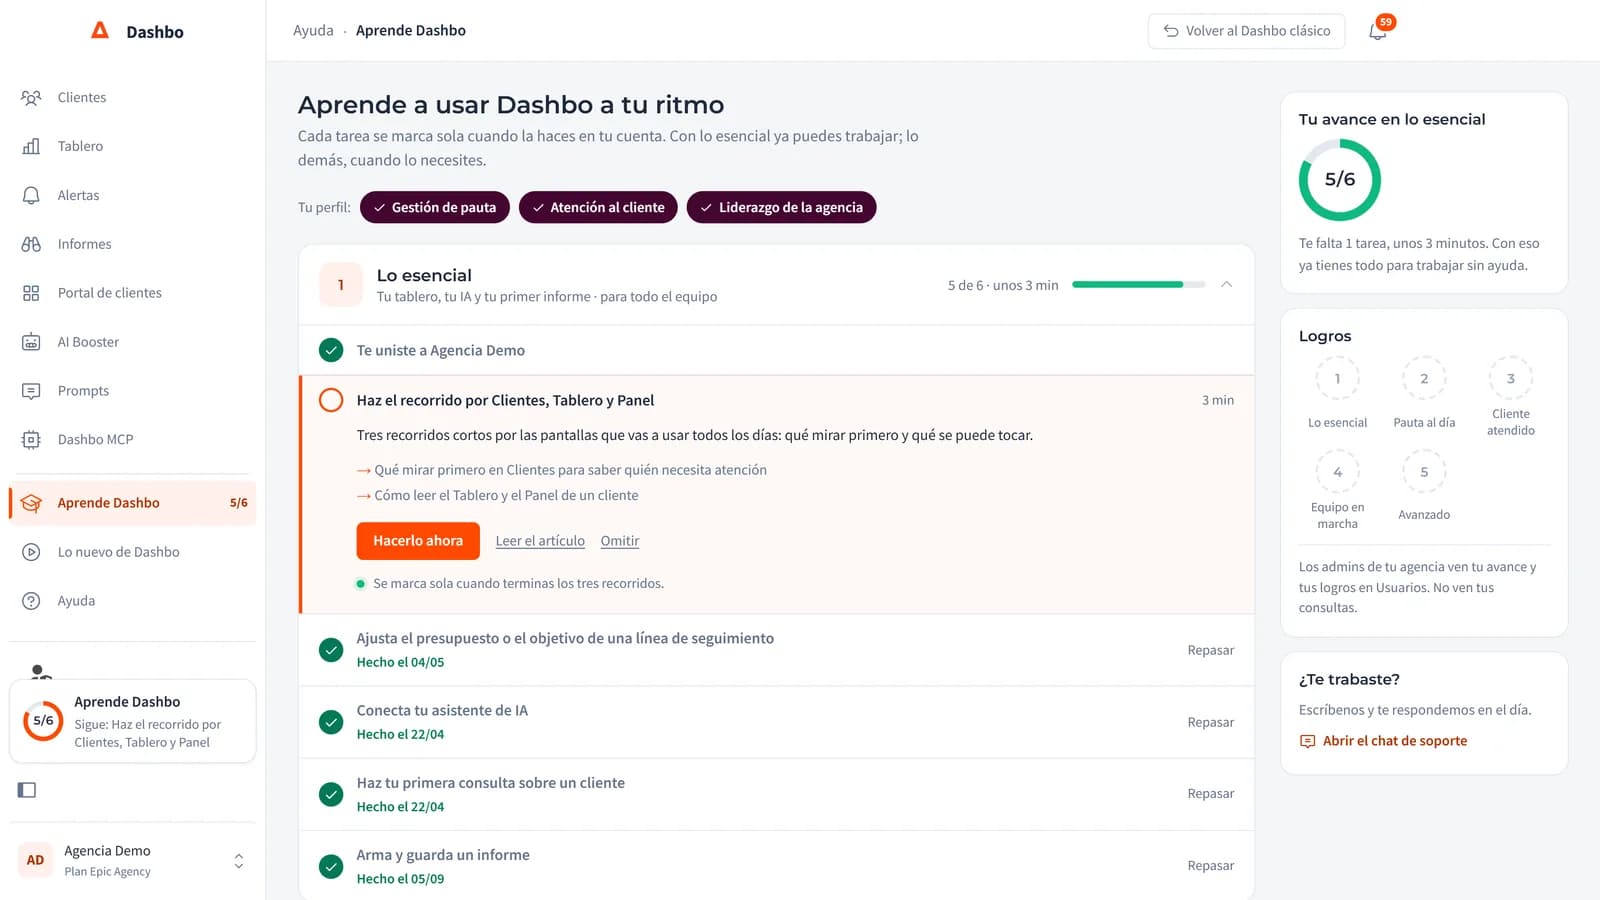
Task: Open the Aprende Dashbo sidebar menu item
Action: pyautogui.click(x=132, y=503)
